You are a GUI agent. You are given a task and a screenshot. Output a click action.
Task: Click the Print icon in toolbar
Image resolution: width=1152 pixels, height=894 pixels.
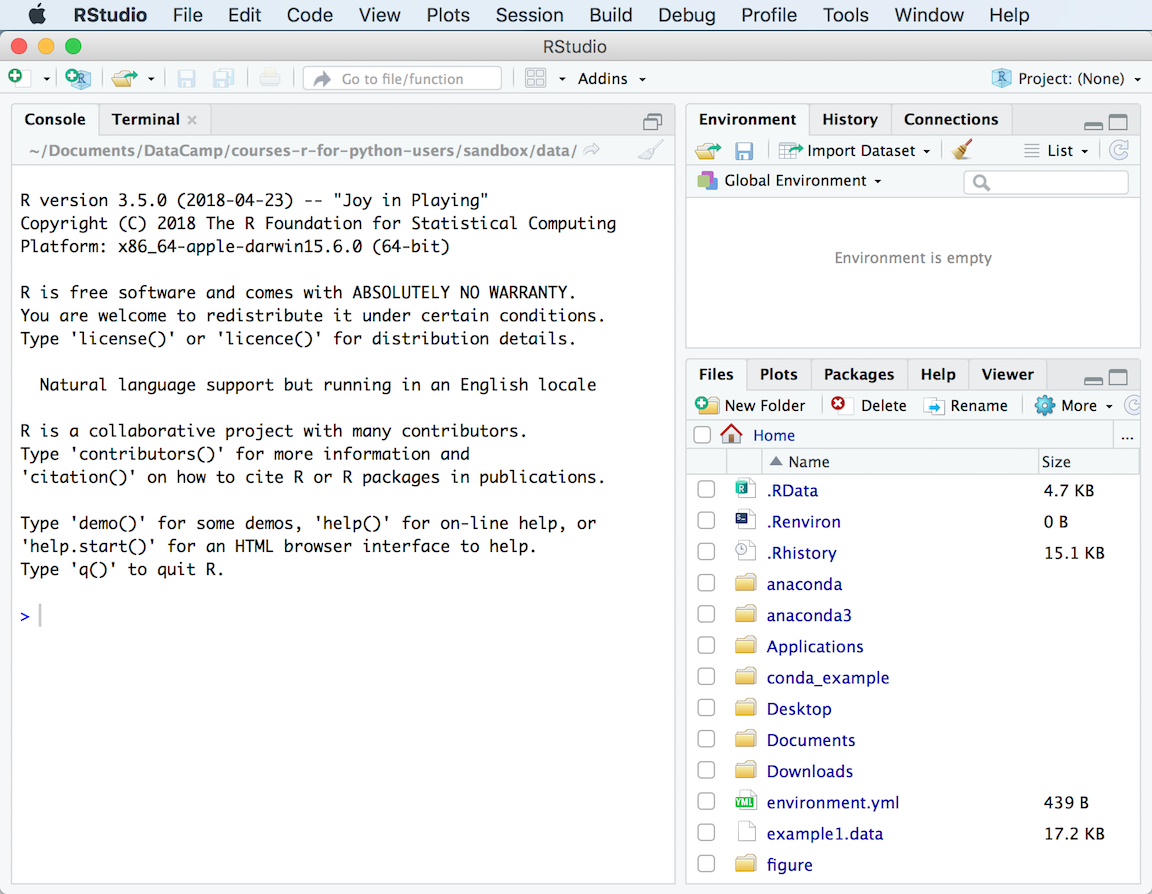270,78
